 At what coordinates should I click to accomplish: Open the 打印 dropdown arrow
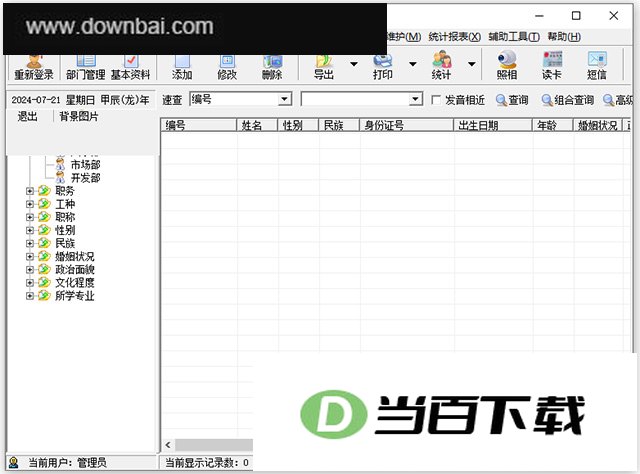[413, 64]
